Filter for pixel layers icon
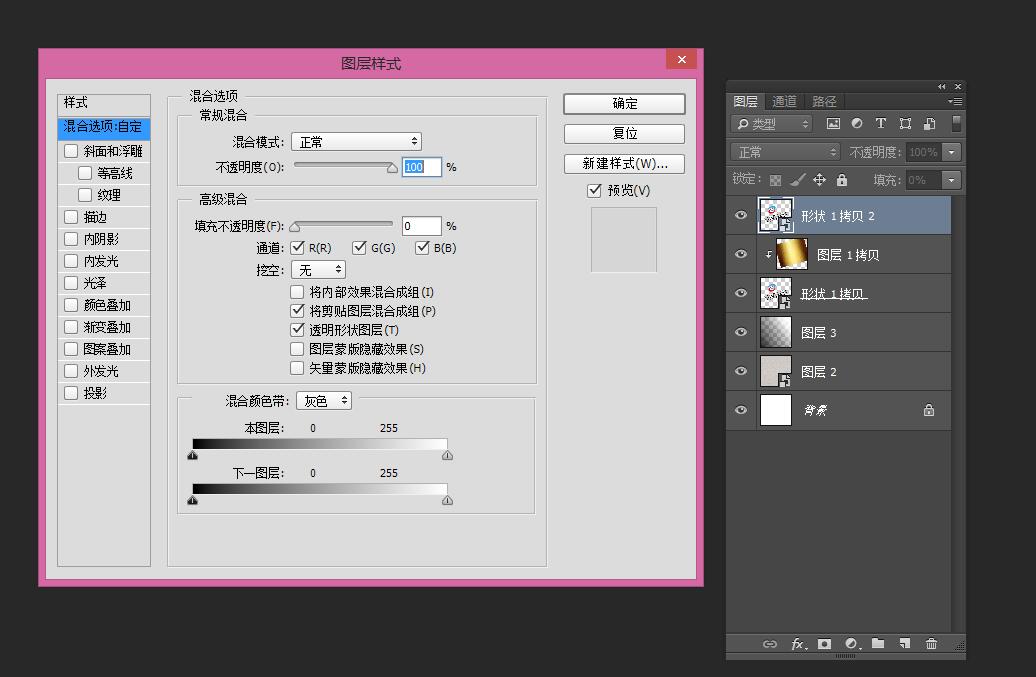The image size is (1036, 677). (x=833, y=124)
